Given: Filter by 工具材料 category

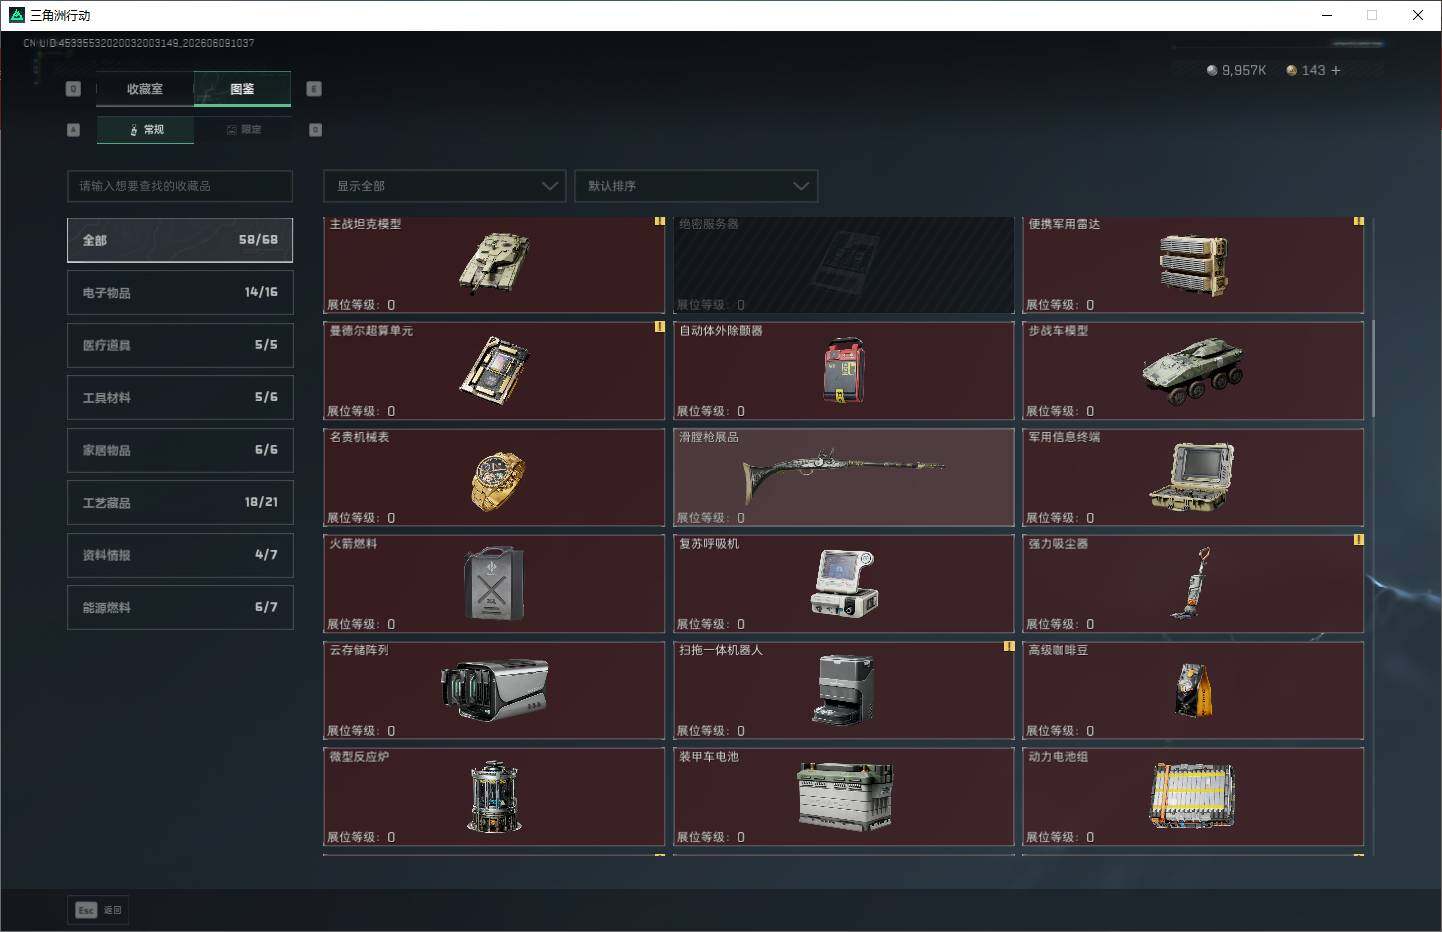Looking at the screenshot, I should [x=180, y=397].
